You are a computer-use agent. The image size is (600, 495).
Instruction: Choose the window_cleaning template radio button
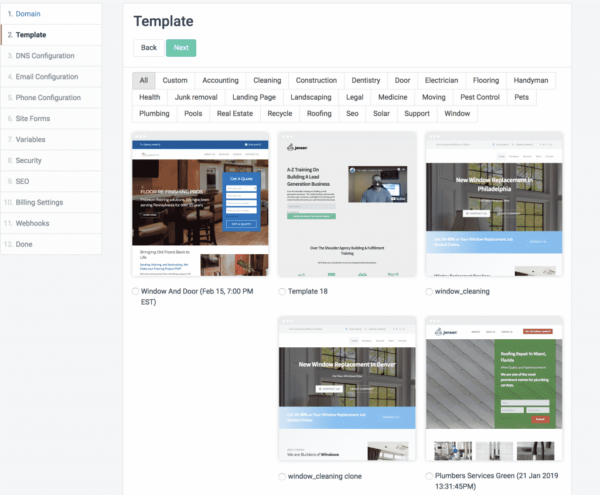pos(429,291)
